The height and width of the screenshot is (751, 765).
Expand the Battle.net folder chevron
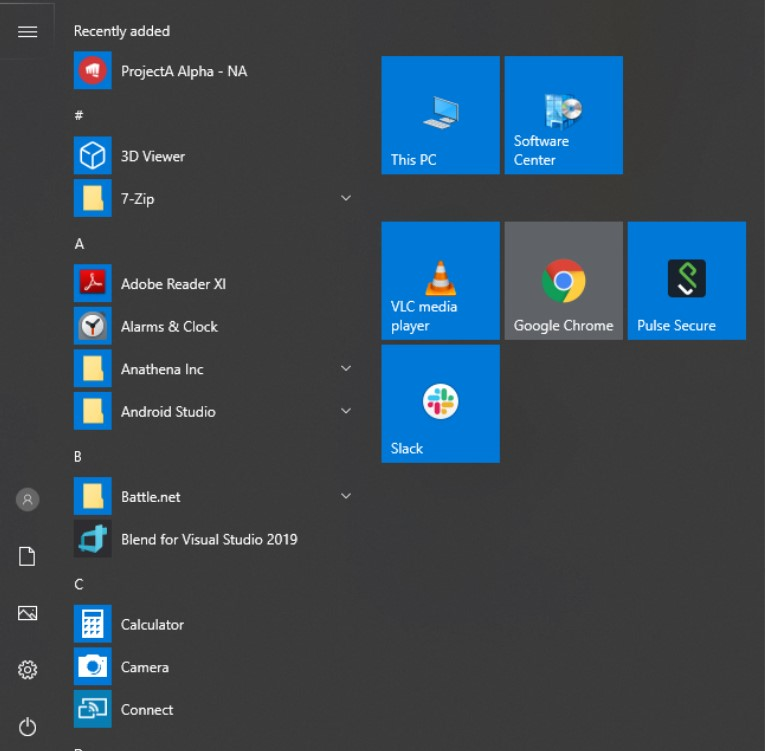pyautogui.click(x=345, y=496)
